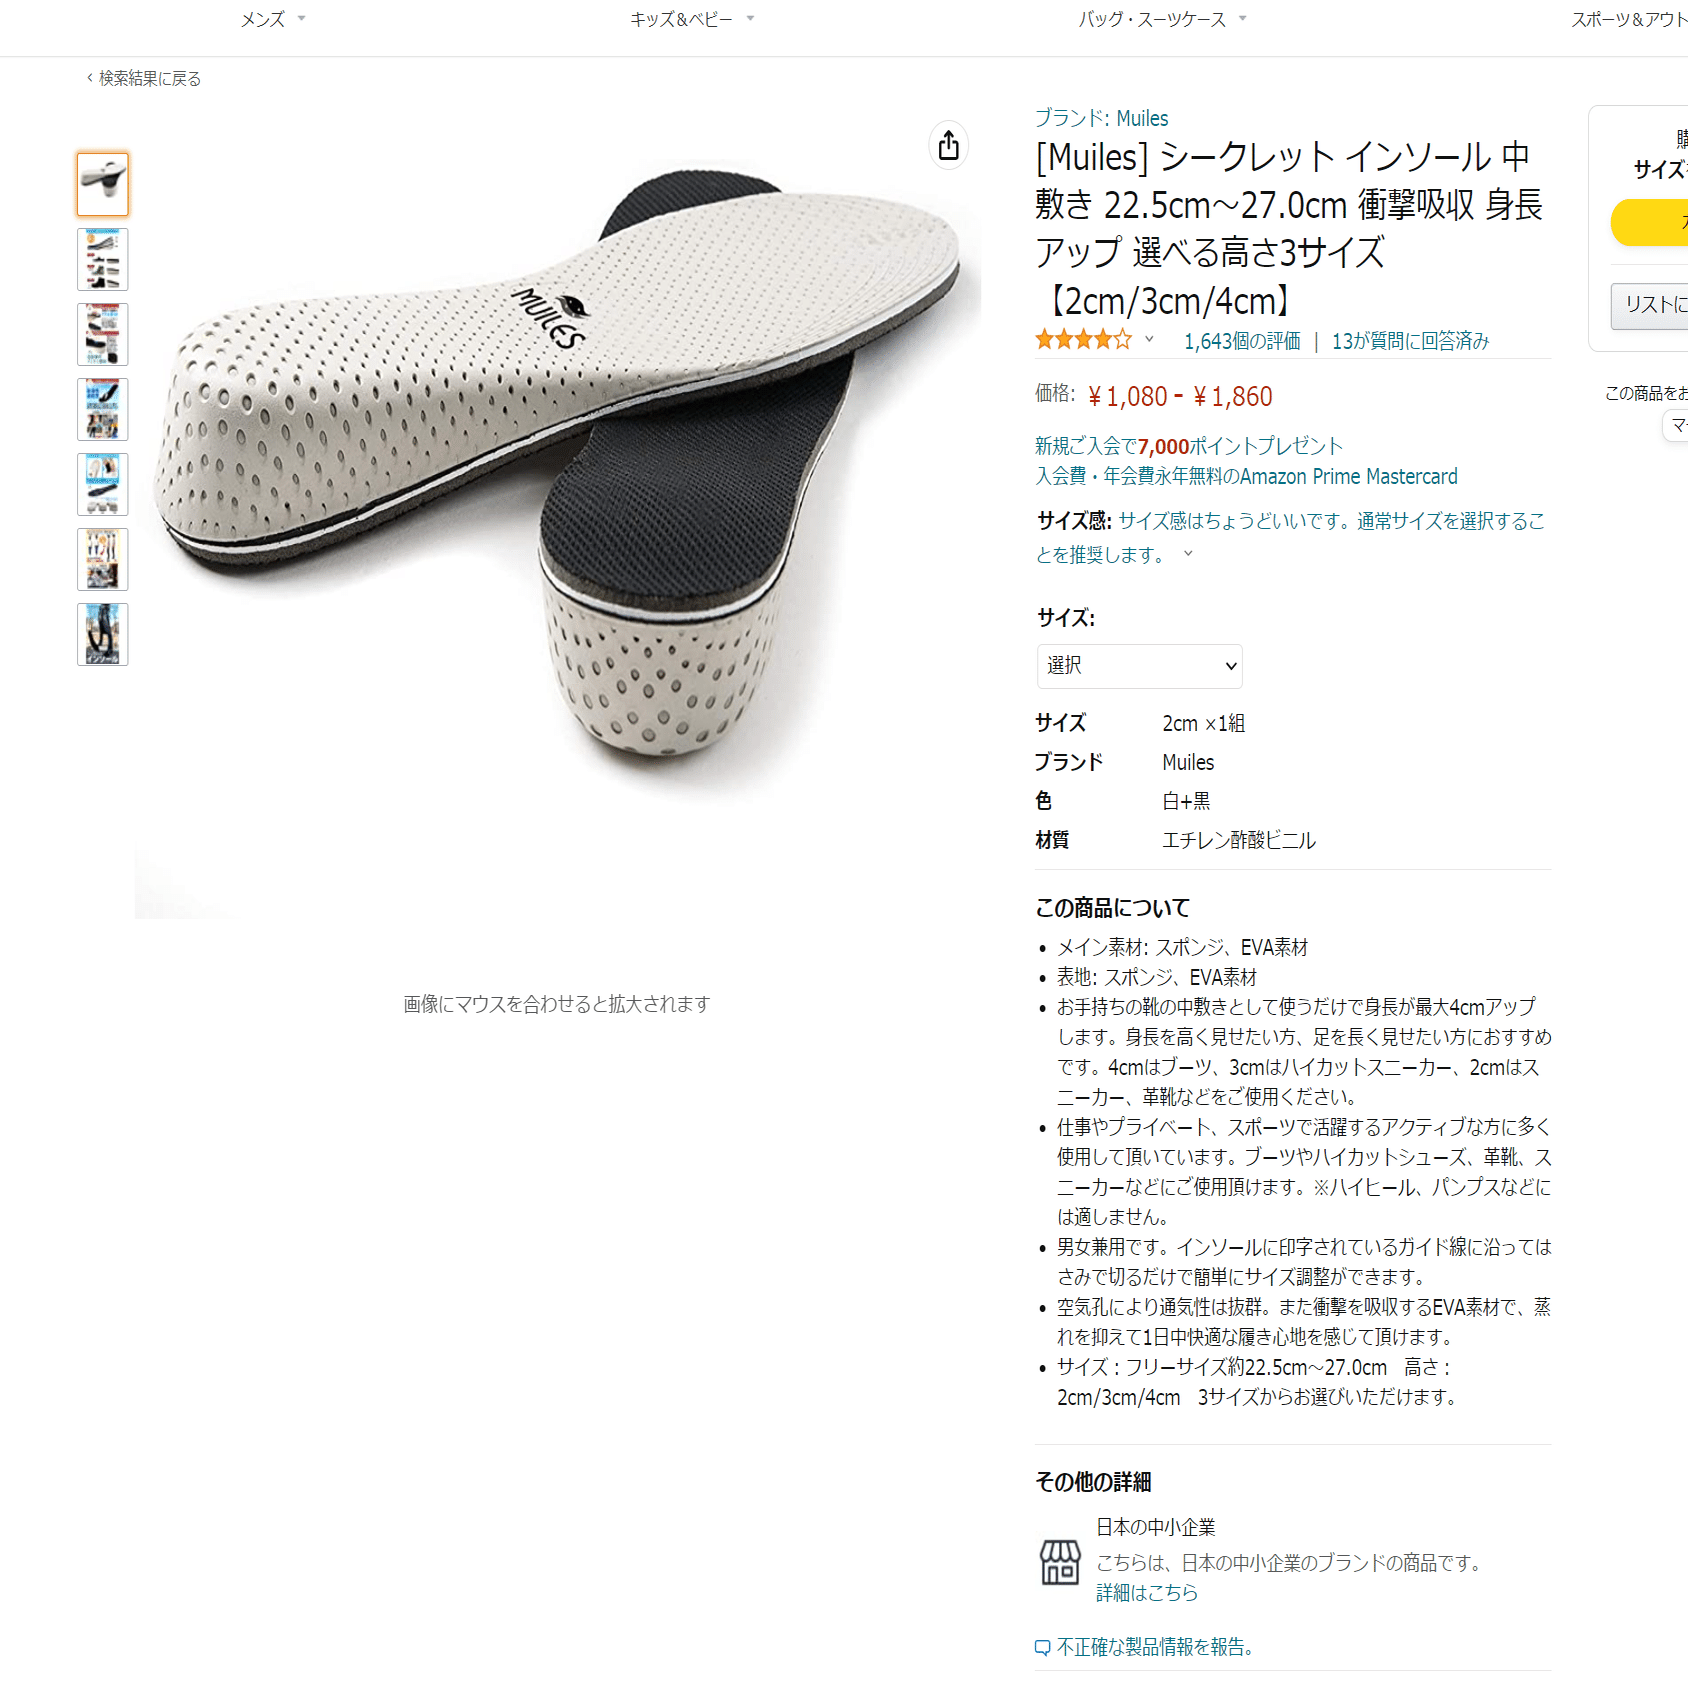Select the first insole thumbnail

click(103, 184)
